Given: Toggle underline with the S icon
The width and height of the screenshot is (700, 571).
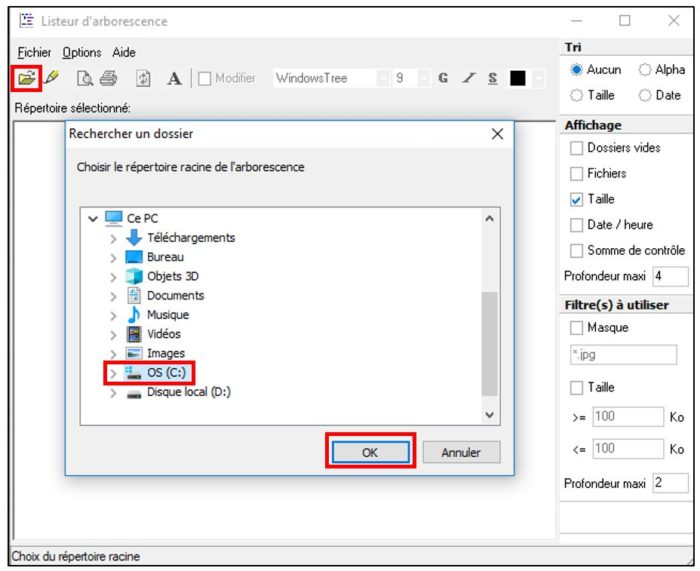Looking at the screenshot, I should pyautogui.click(x=492, y=78).
